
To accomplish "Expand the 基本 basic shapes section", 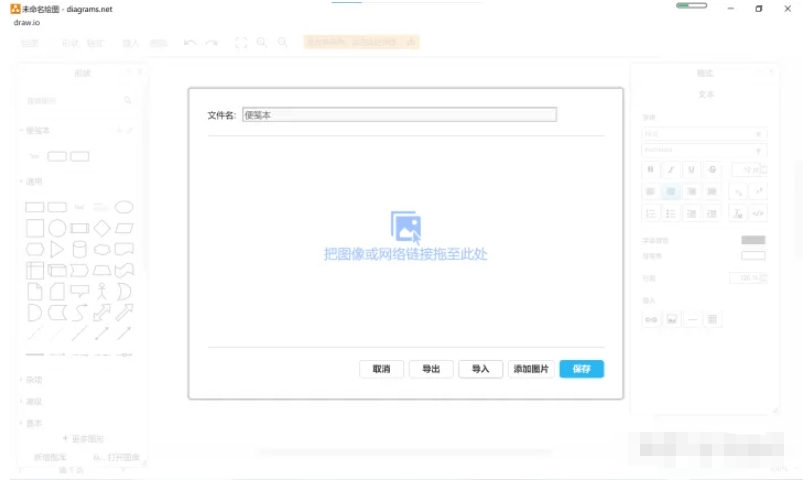I will coord(34,423).
